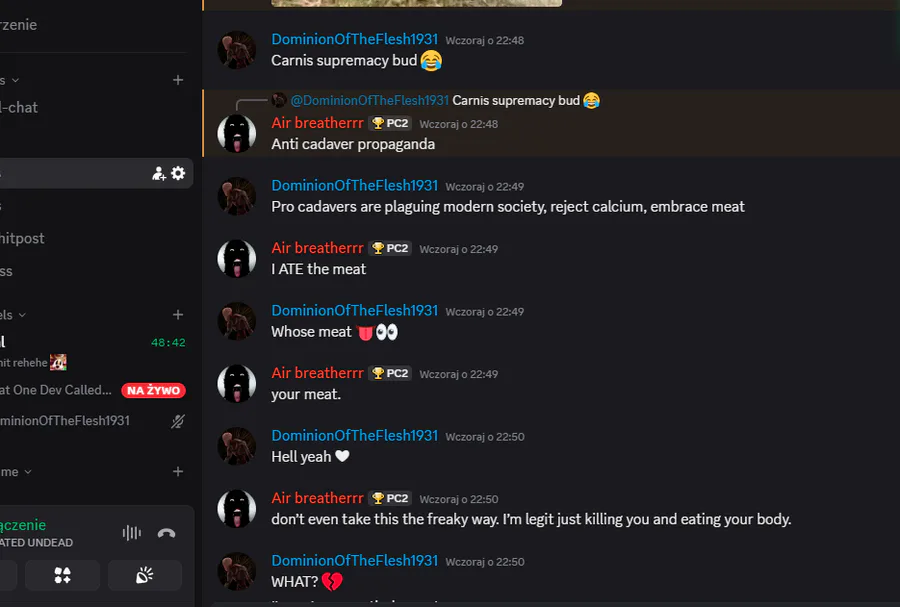Toggle noise suppression waveform icon
Screen dimensions: 900x607
131,533
